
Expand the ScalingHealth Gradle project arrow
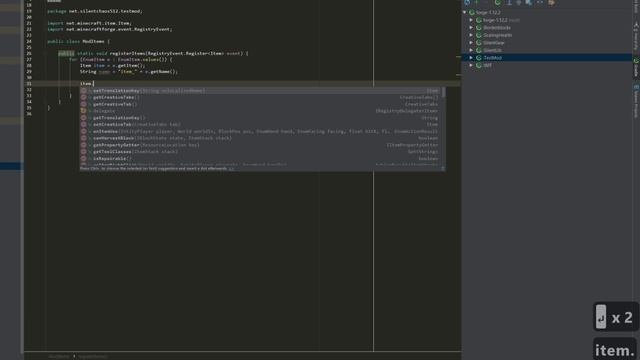pyautogui.click(x=471, y=35)
